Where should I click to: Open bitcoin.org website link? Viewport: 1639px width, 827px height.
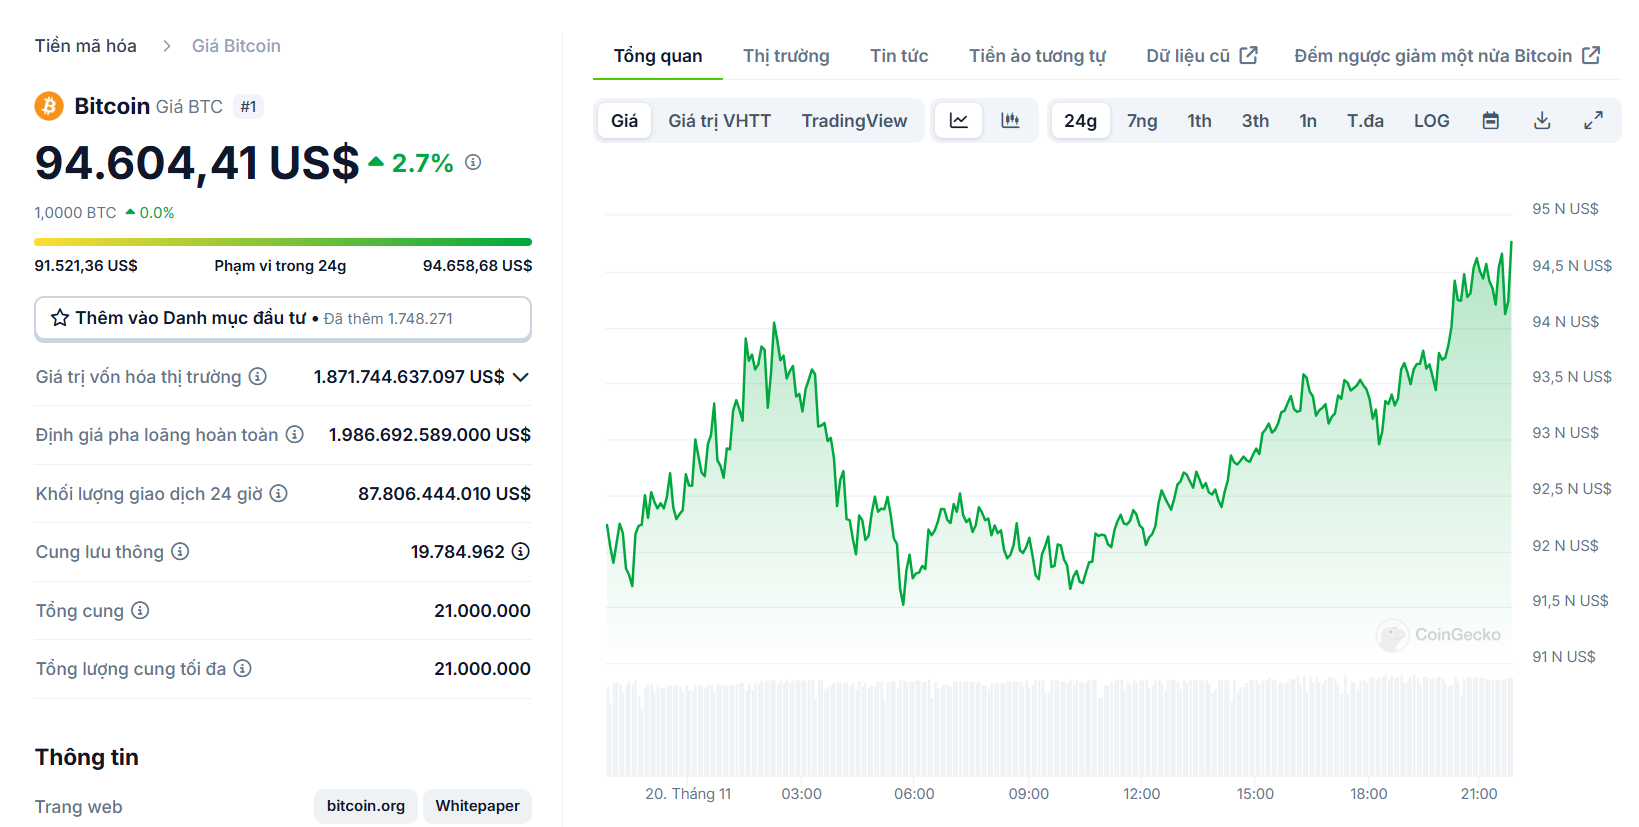(366, 806)
